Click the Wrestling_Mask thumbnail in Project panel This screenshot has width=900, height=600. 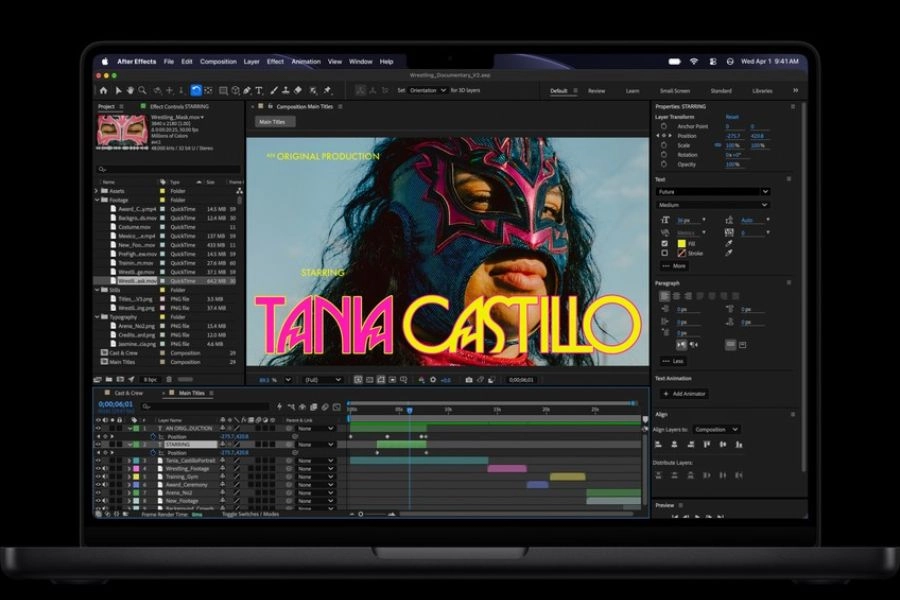point(122,130)
